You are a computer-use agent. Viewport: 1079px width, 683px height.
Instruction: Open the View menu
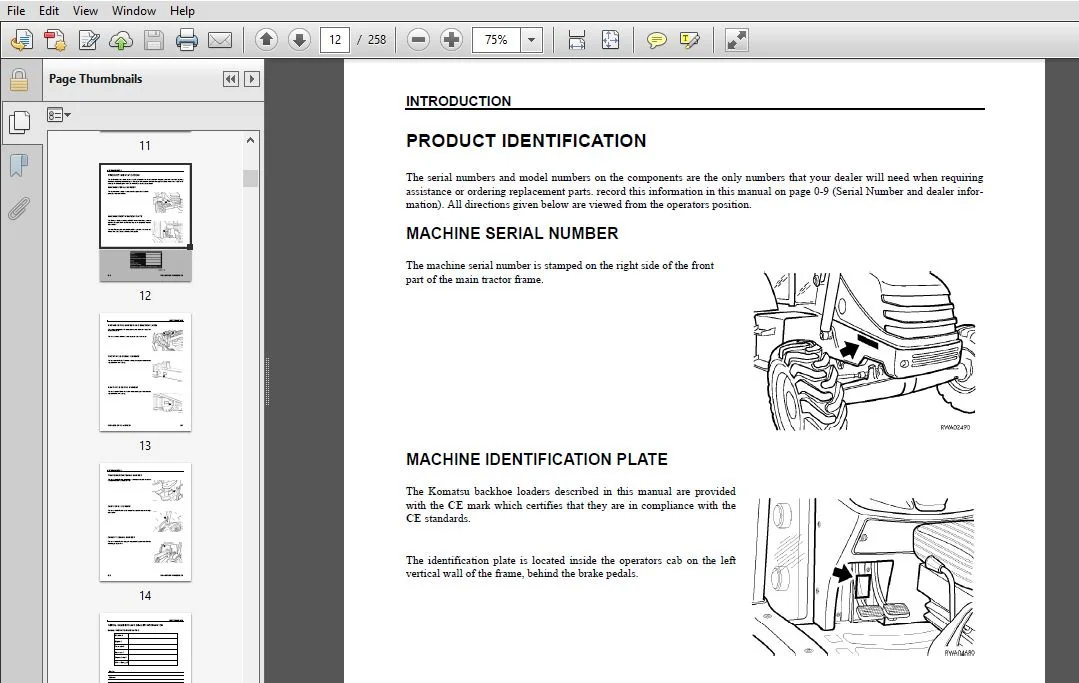coord(85,10)
